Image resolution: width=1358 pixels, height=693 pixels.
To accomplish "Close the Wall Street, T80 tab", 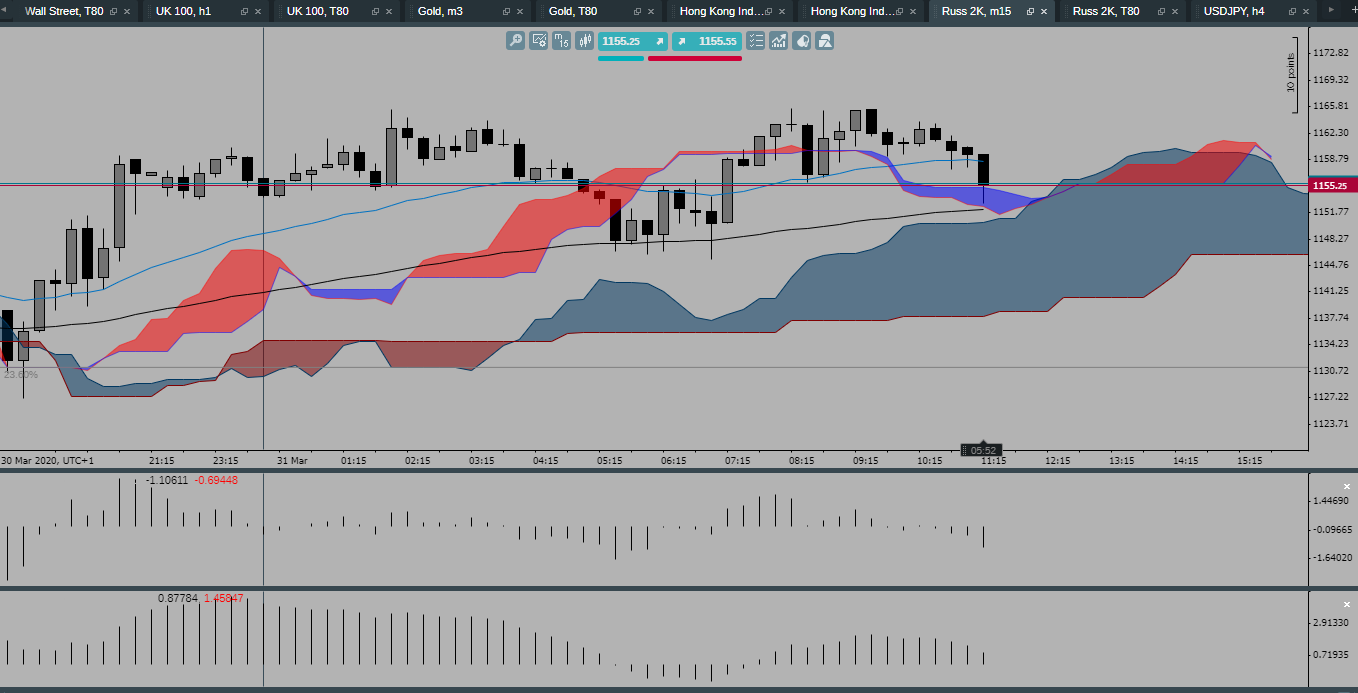I will 127,12.
